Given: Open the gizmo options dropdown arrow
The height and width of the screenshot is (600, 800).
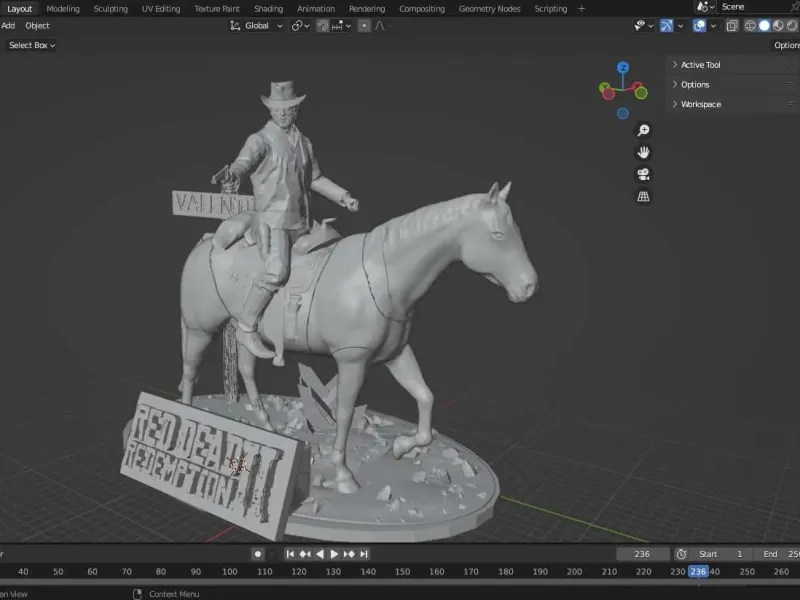Looking at the screenshot, I should (680, 26).
